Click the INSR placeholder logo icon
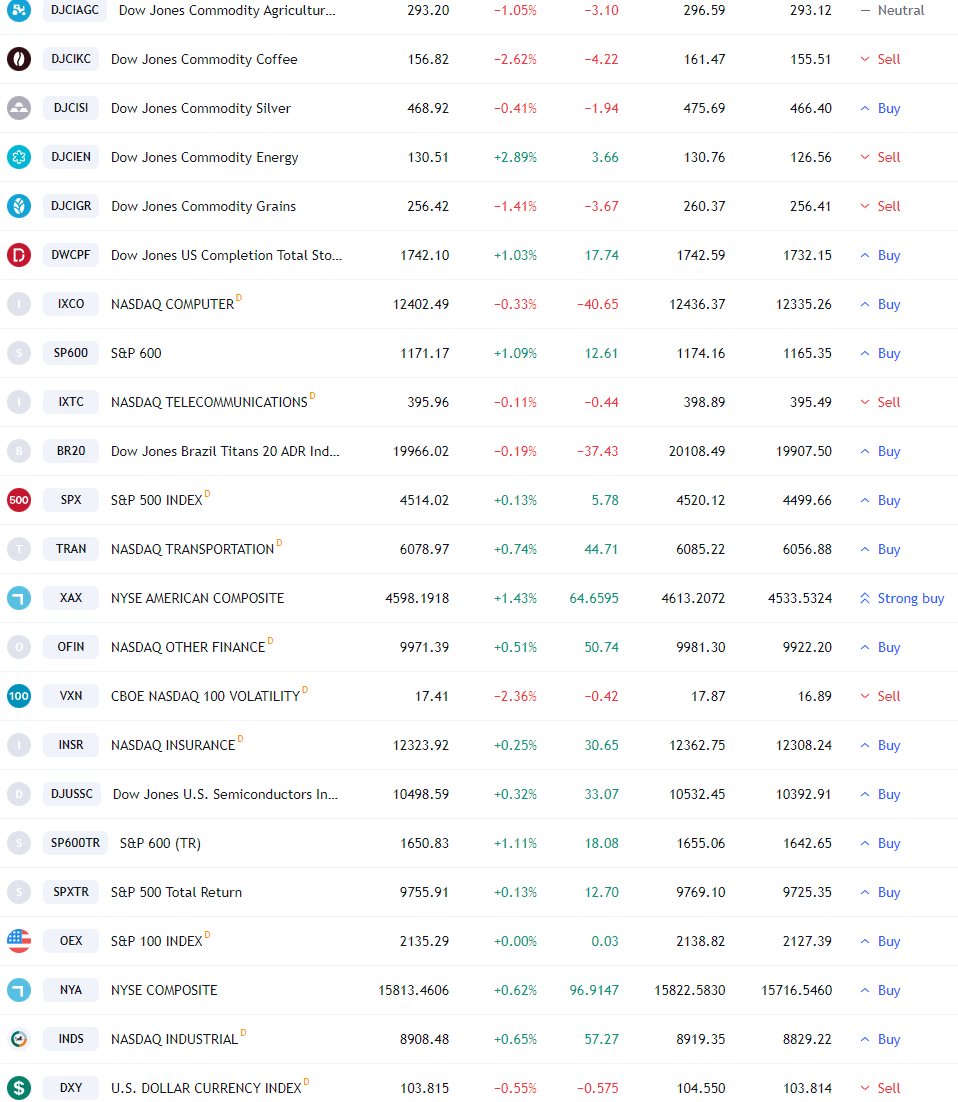Viewport: 958px width, 1102px height. [19, 745]
